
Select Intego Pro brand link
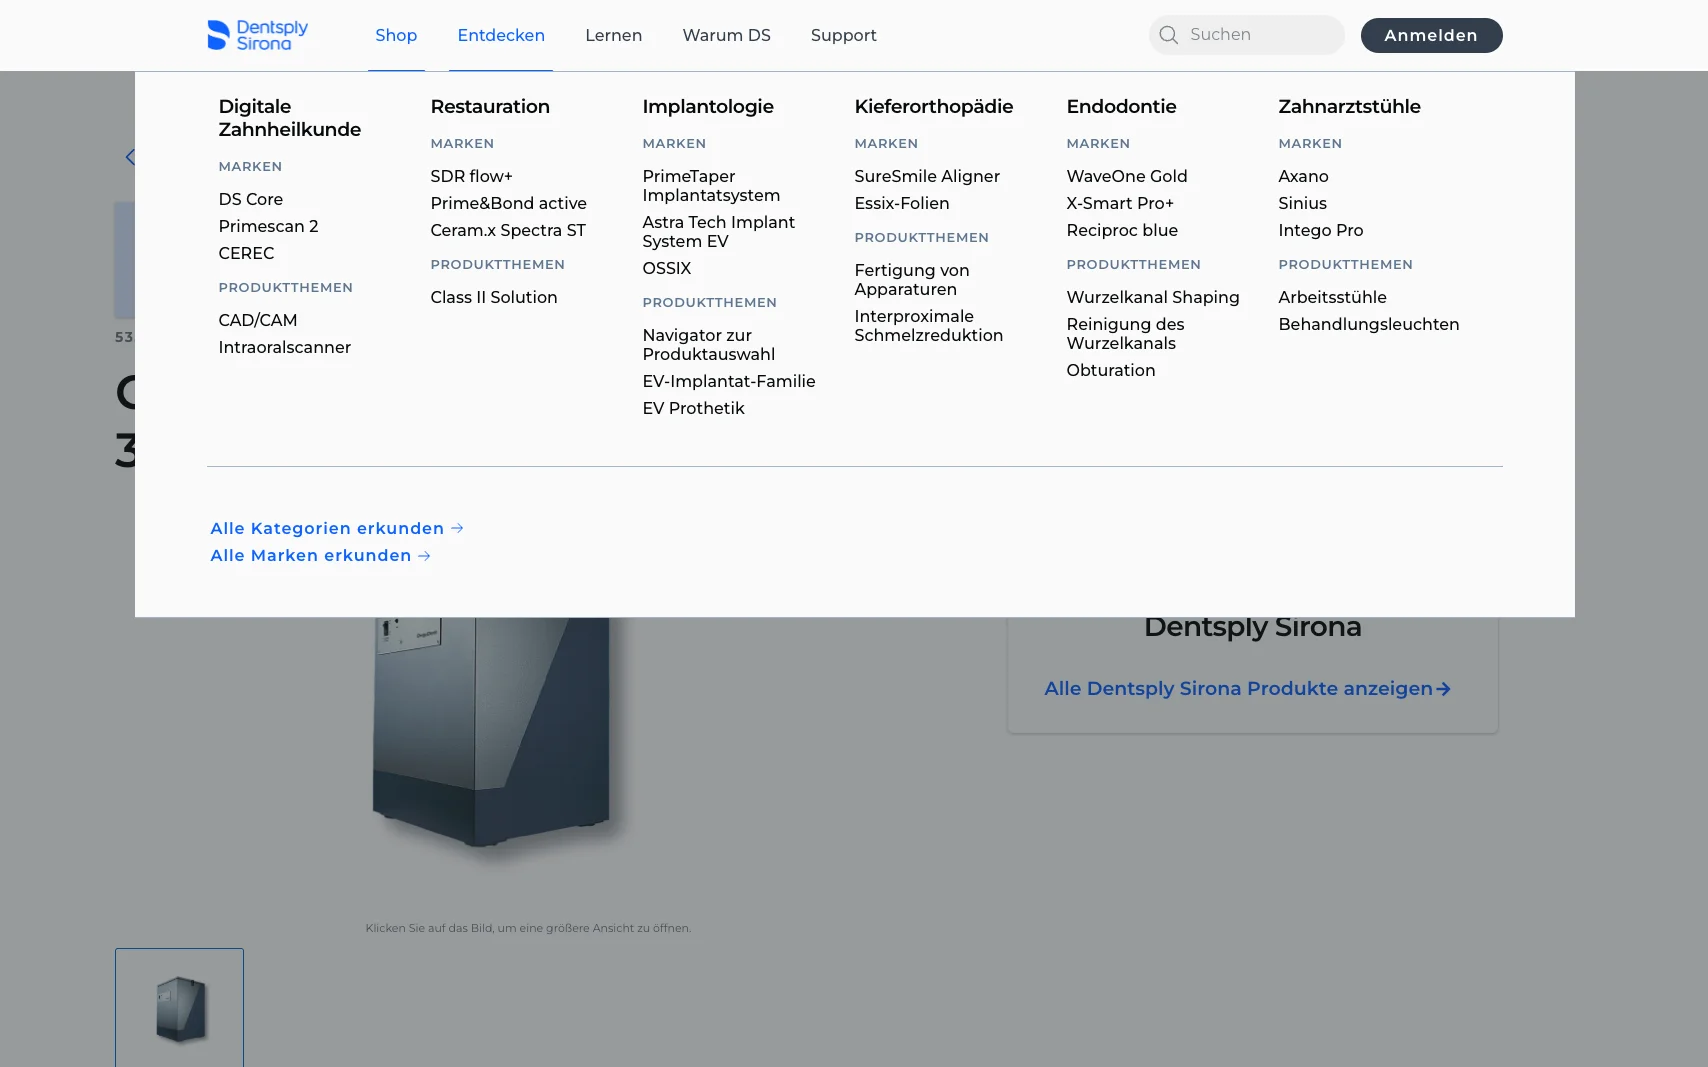(1321, 230)
